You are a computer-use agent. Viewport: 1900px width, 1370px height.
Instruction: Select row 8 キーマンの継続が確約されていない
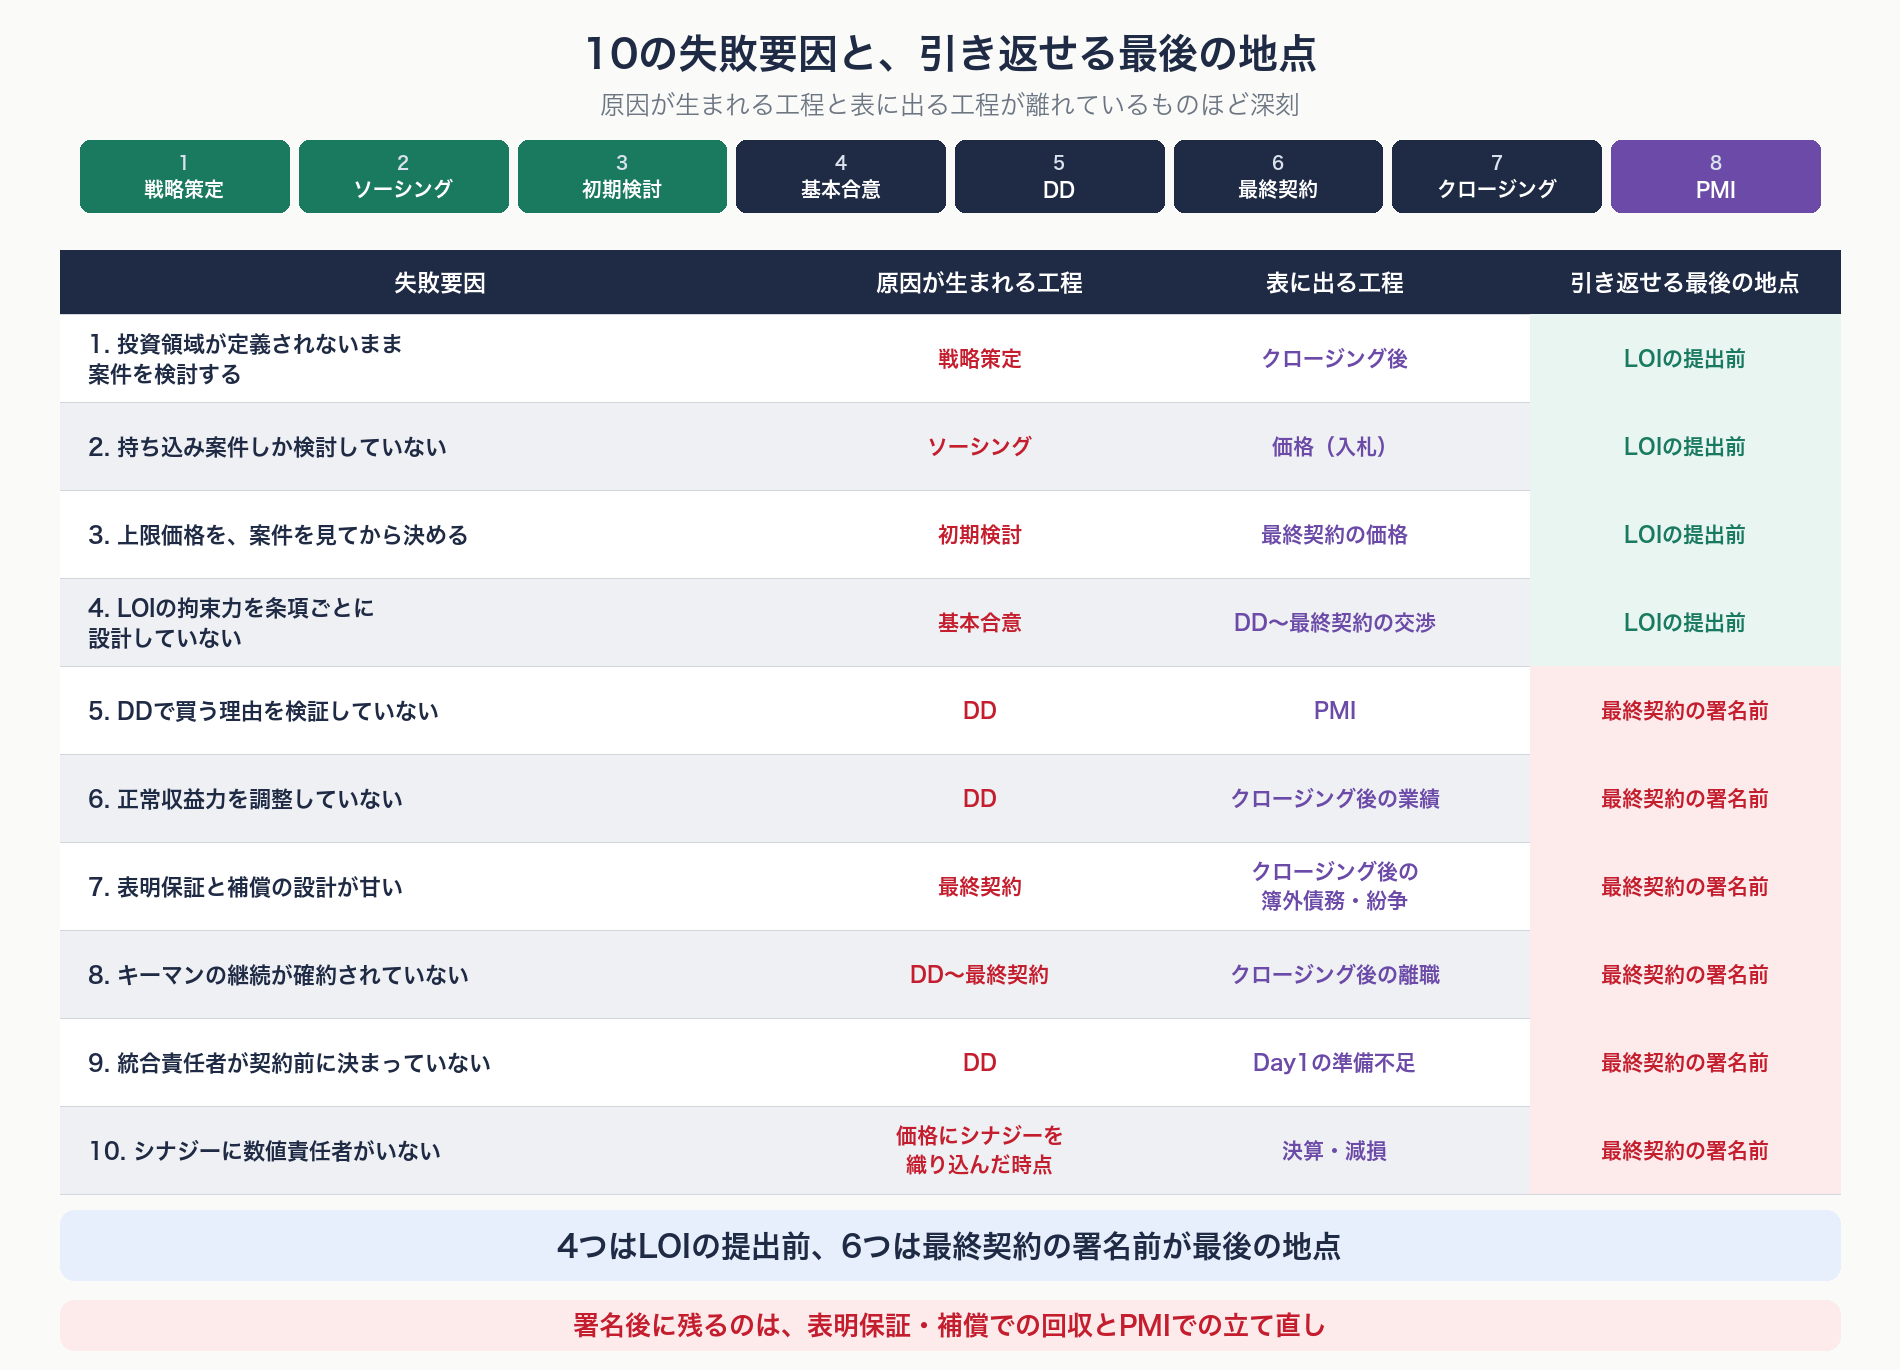coord(278,975)
